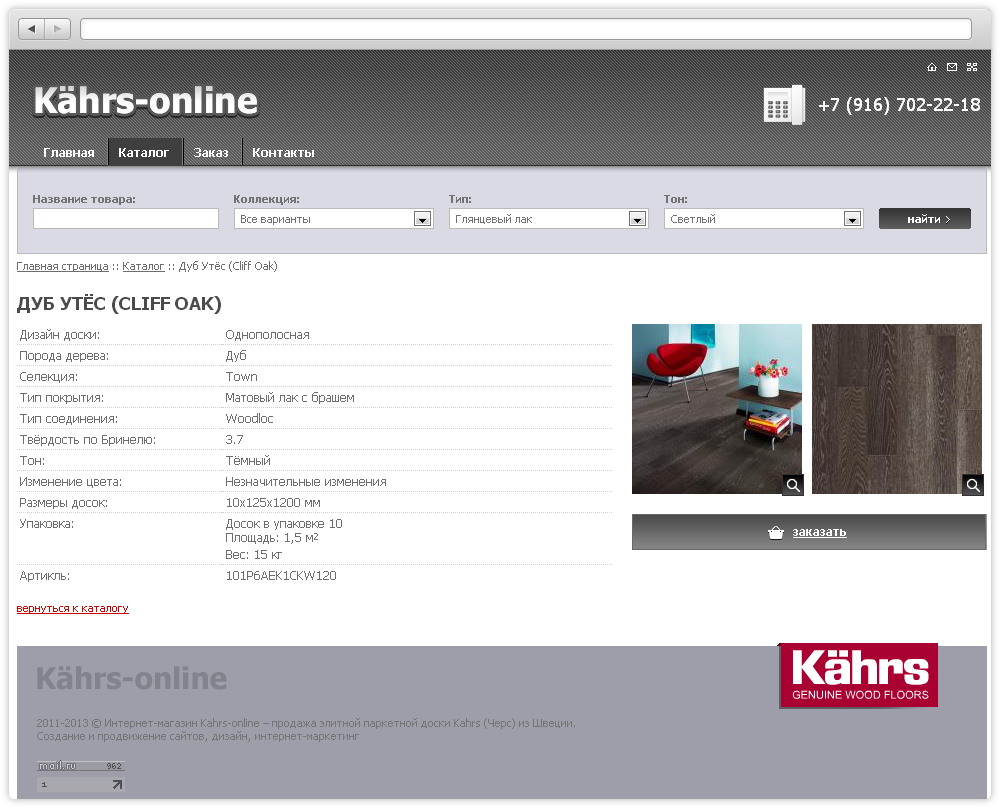Open the Заказ menu item
This screenshot has height=808, width=1000.
click(x=211, y=152)
